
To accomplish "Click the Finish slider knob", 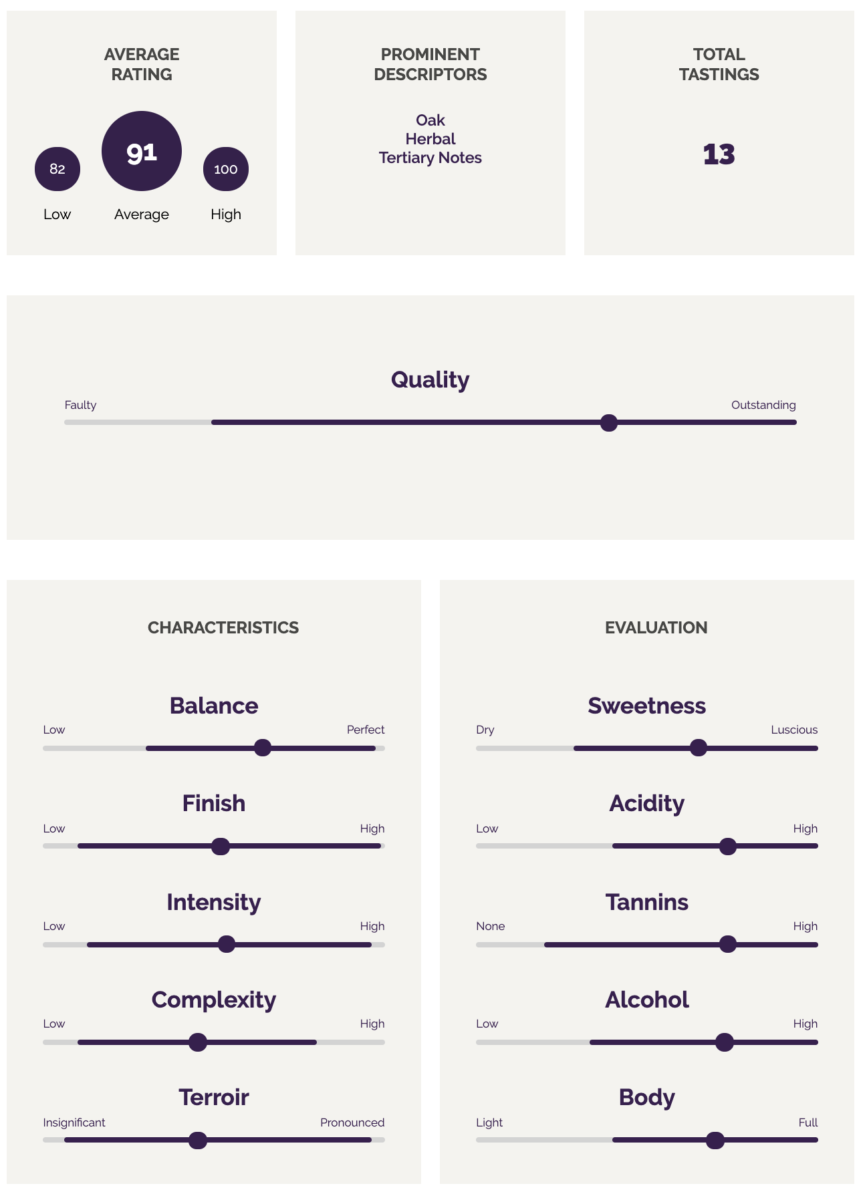I will click(x=221, y=846).
